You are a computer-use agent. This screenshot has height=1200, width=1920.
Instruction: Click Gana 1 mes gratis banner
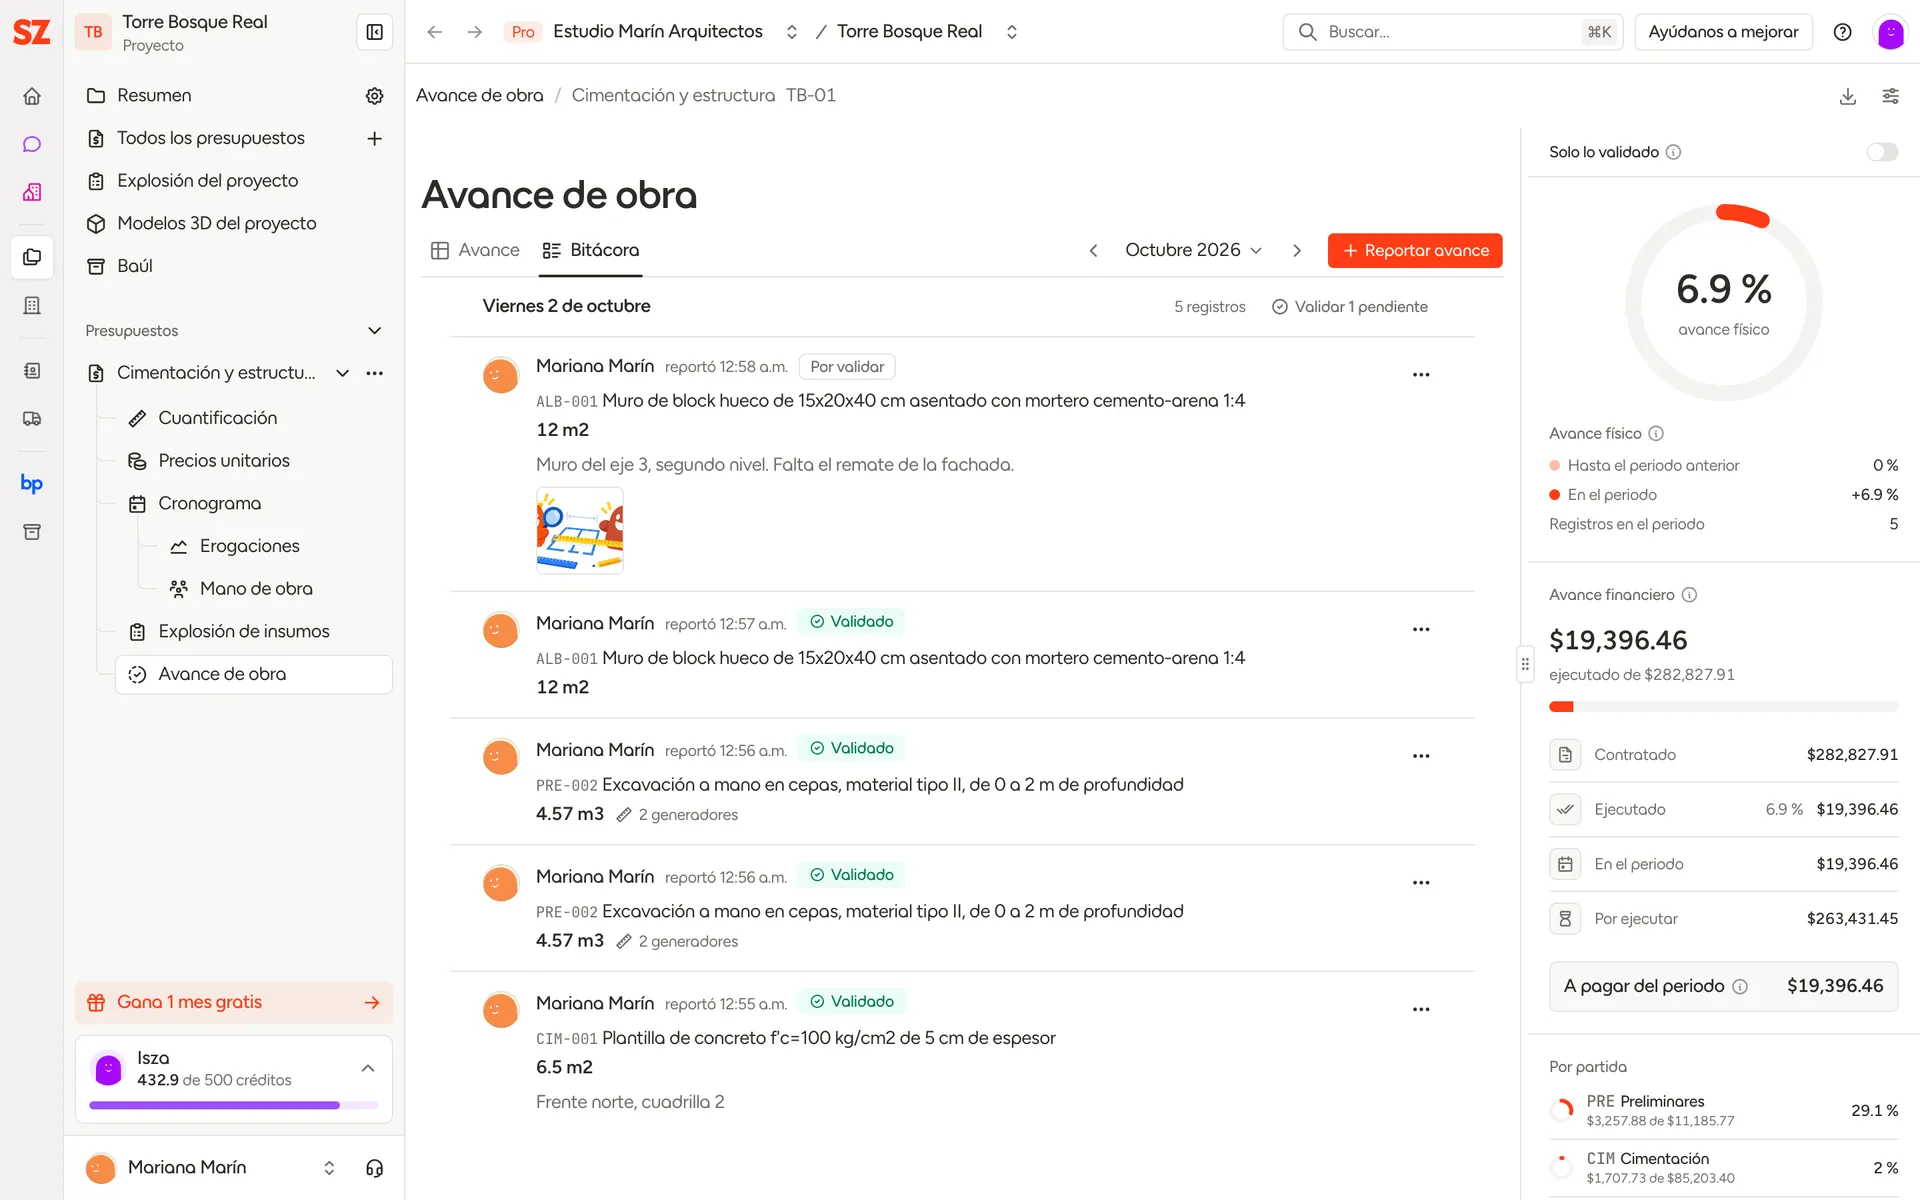point(233,1002)
